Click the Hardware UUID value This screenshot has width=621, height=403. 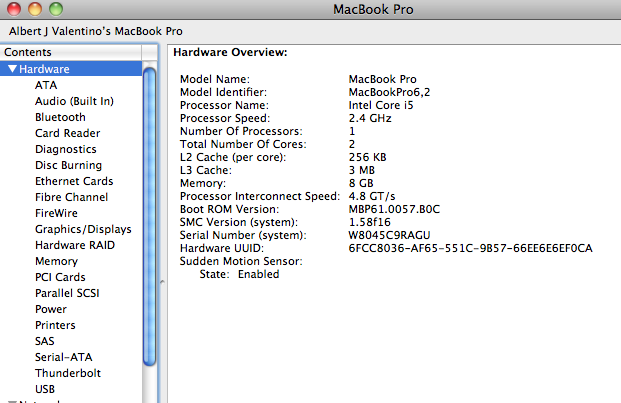click(471, 248)
